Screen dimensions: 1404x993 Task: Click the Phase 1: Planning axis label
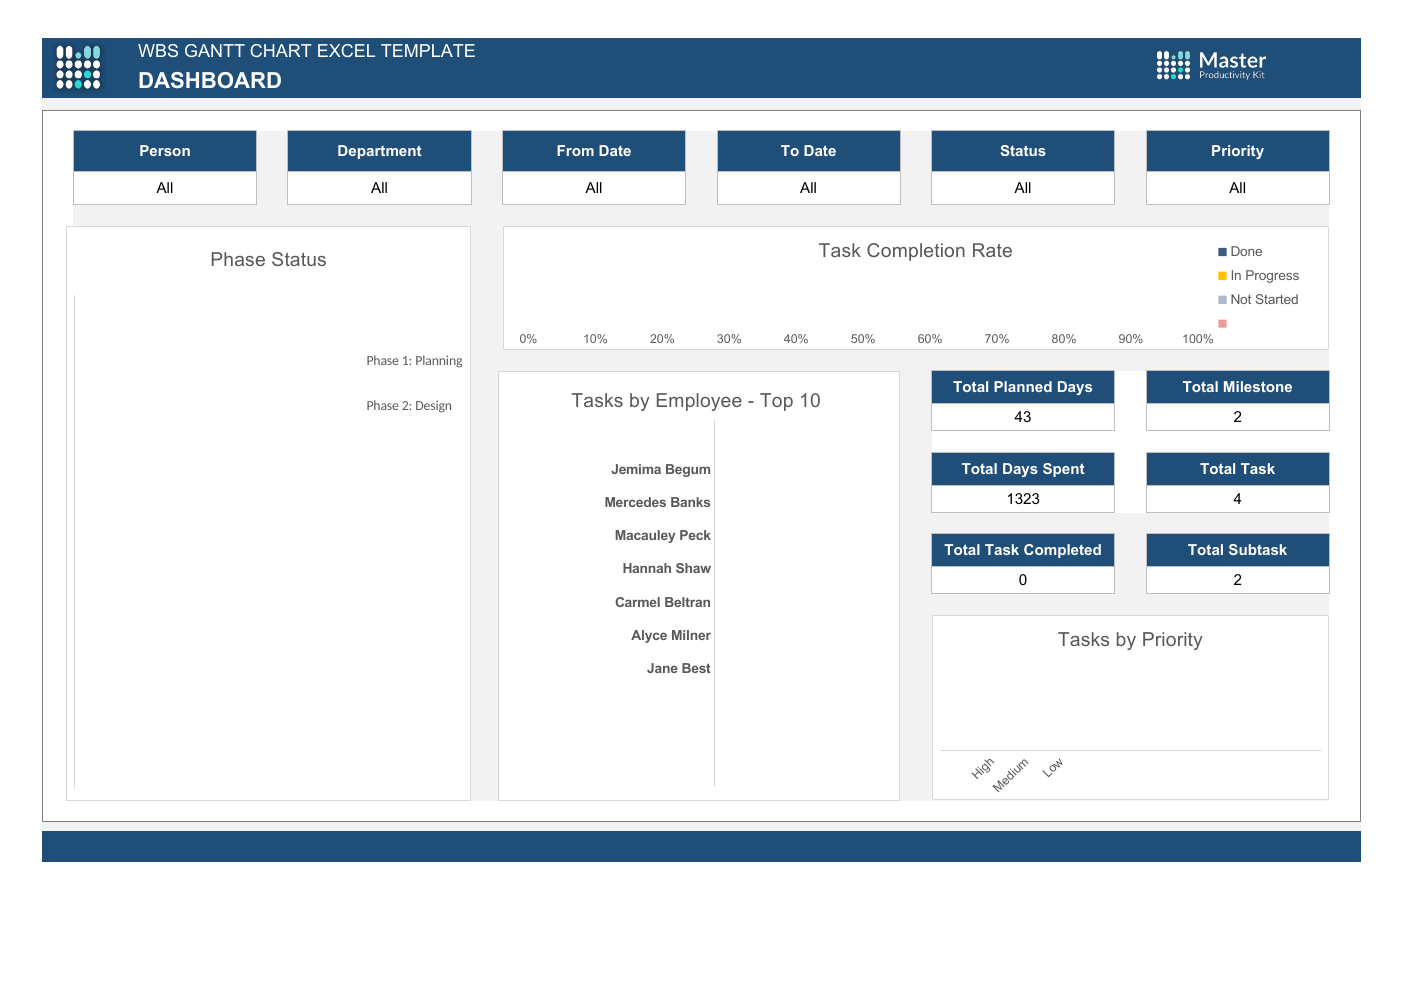pyautogui.click(x=414, y=361)
